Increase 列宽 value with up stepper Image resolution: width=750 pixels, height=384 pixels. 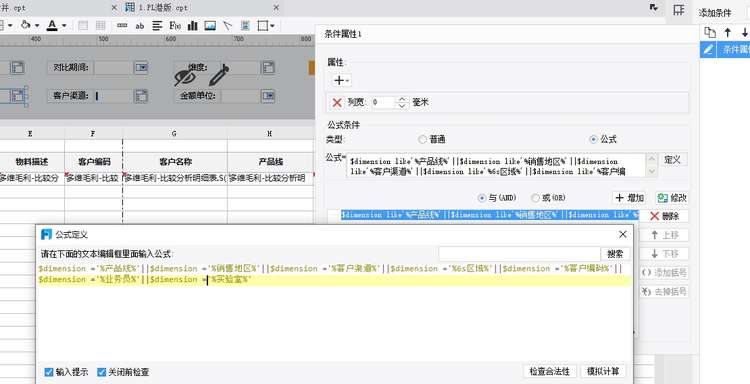(x=402, y=99)
